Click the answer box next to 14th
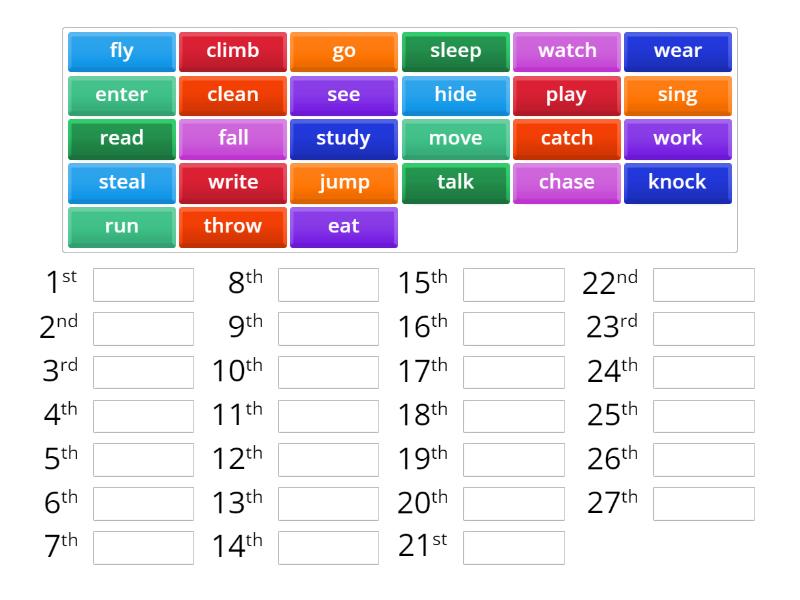The width and height of the screenshot is (800, 600). point(329,547)
